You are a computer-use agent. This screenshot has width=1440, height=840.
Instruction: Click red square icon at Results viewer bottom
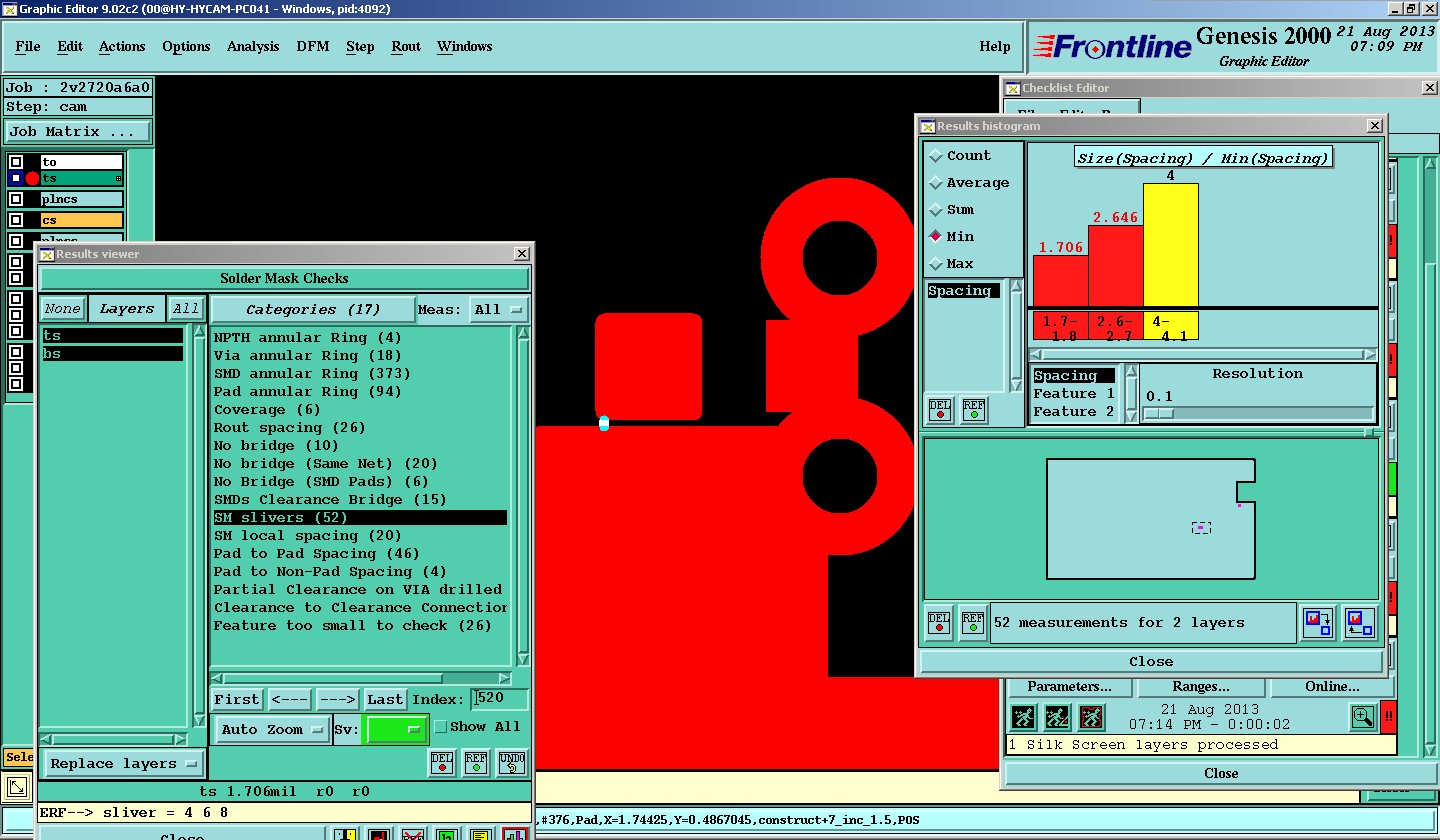click(x=379, y=835)
